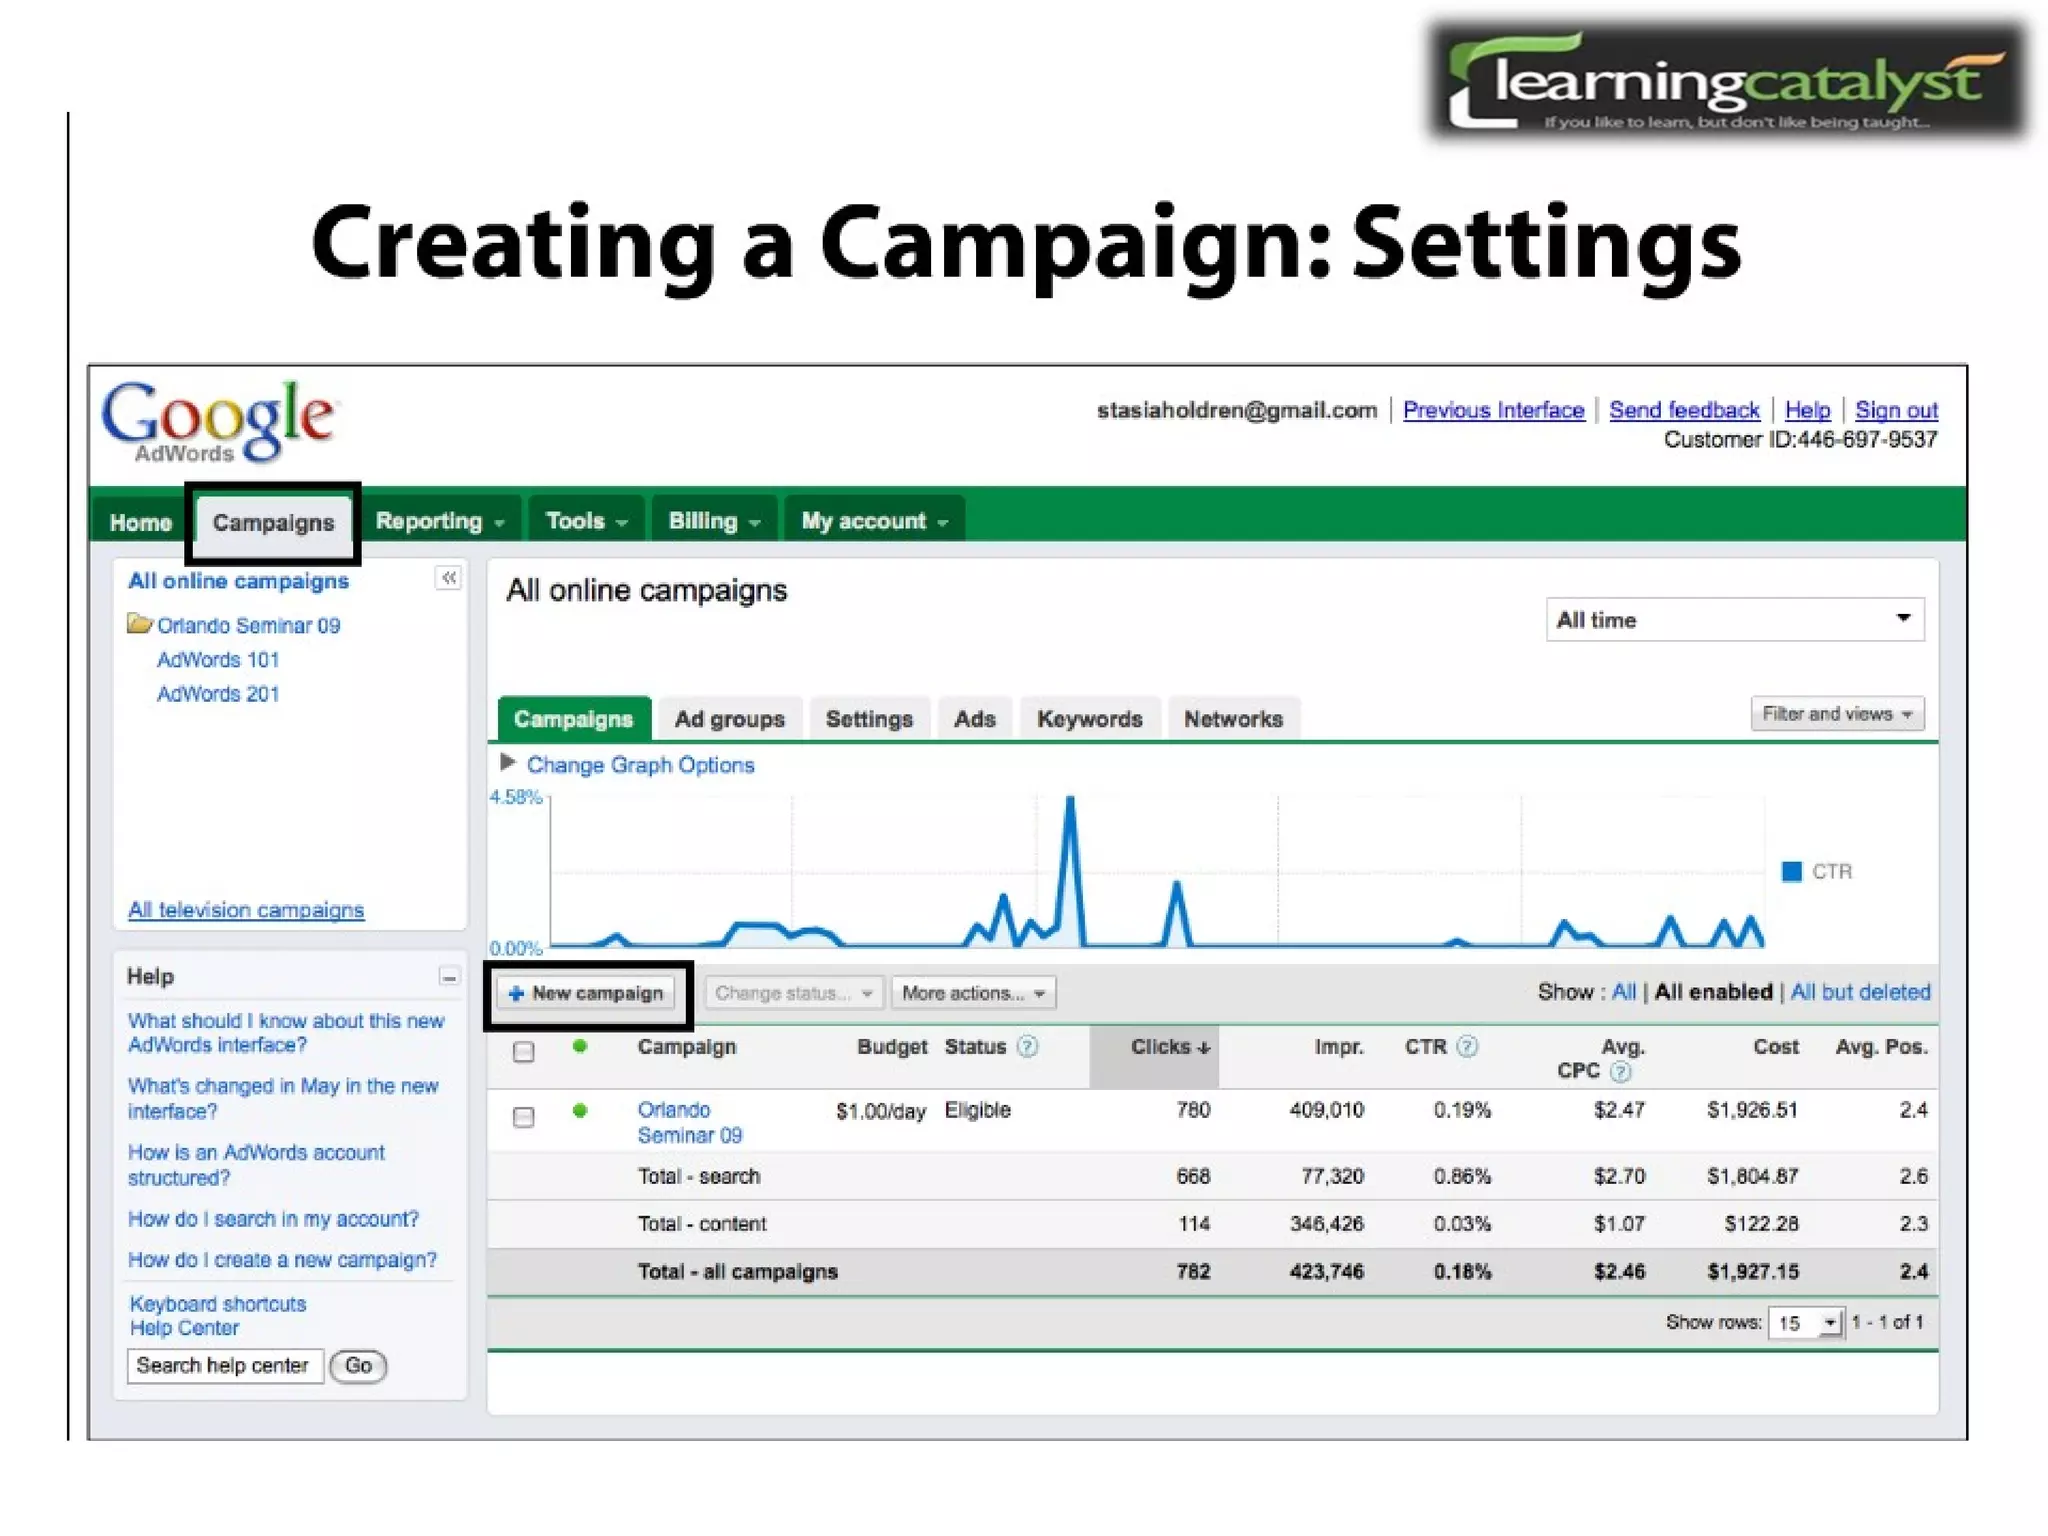Click the CTR column help question-mark icon
2048x1536 pixels.
tap(1467, 1047)
